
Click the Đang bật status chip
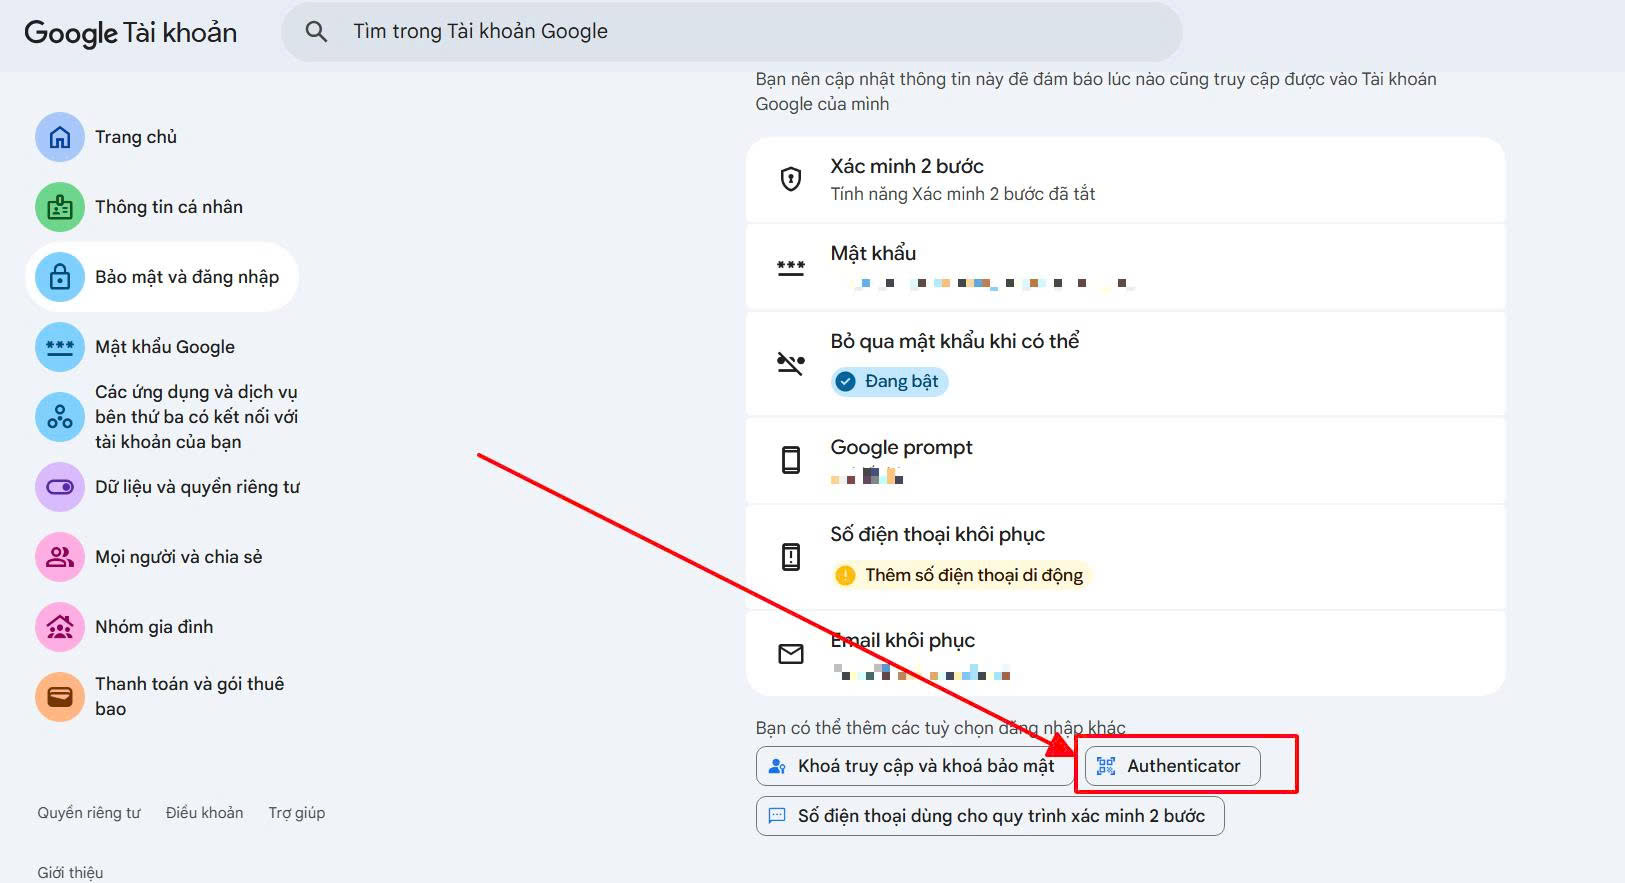[889, 381]
